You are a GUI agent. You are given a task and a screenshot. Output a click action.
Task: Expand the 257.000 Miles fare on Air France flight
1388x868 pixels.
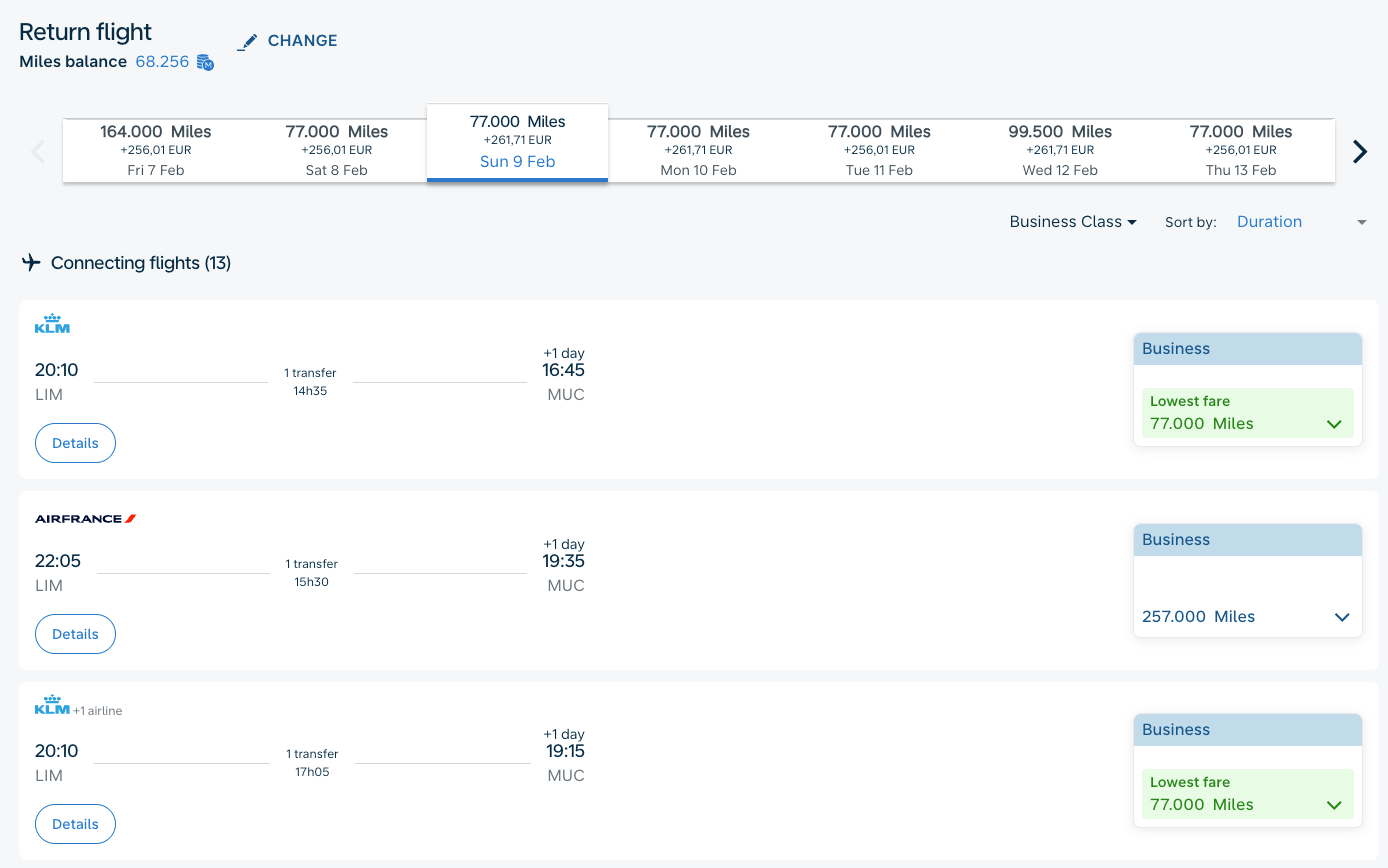point(1341,617)
